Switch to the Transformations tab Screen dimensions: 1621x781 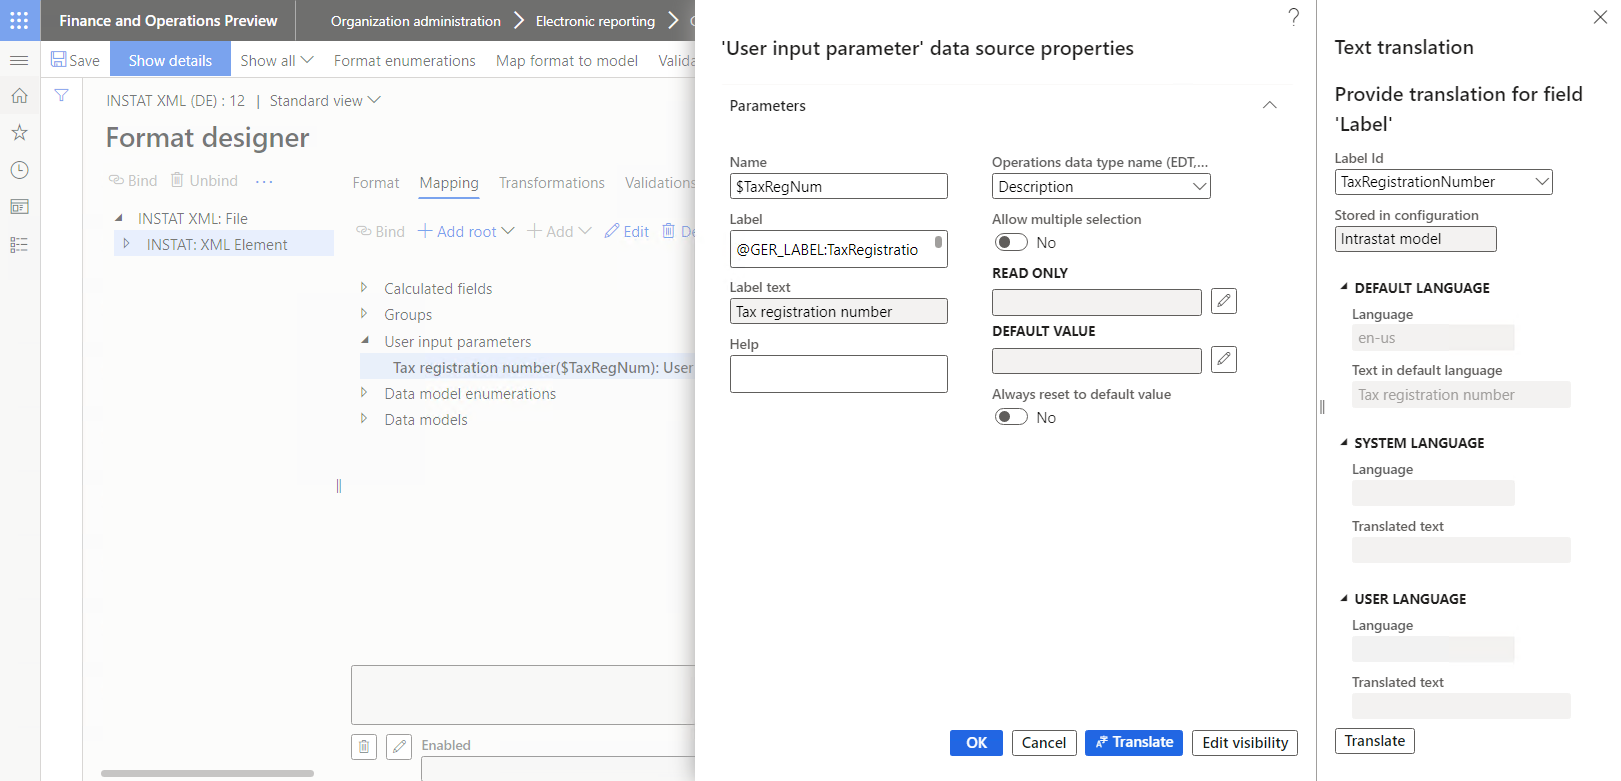click(x=551, y=183)
